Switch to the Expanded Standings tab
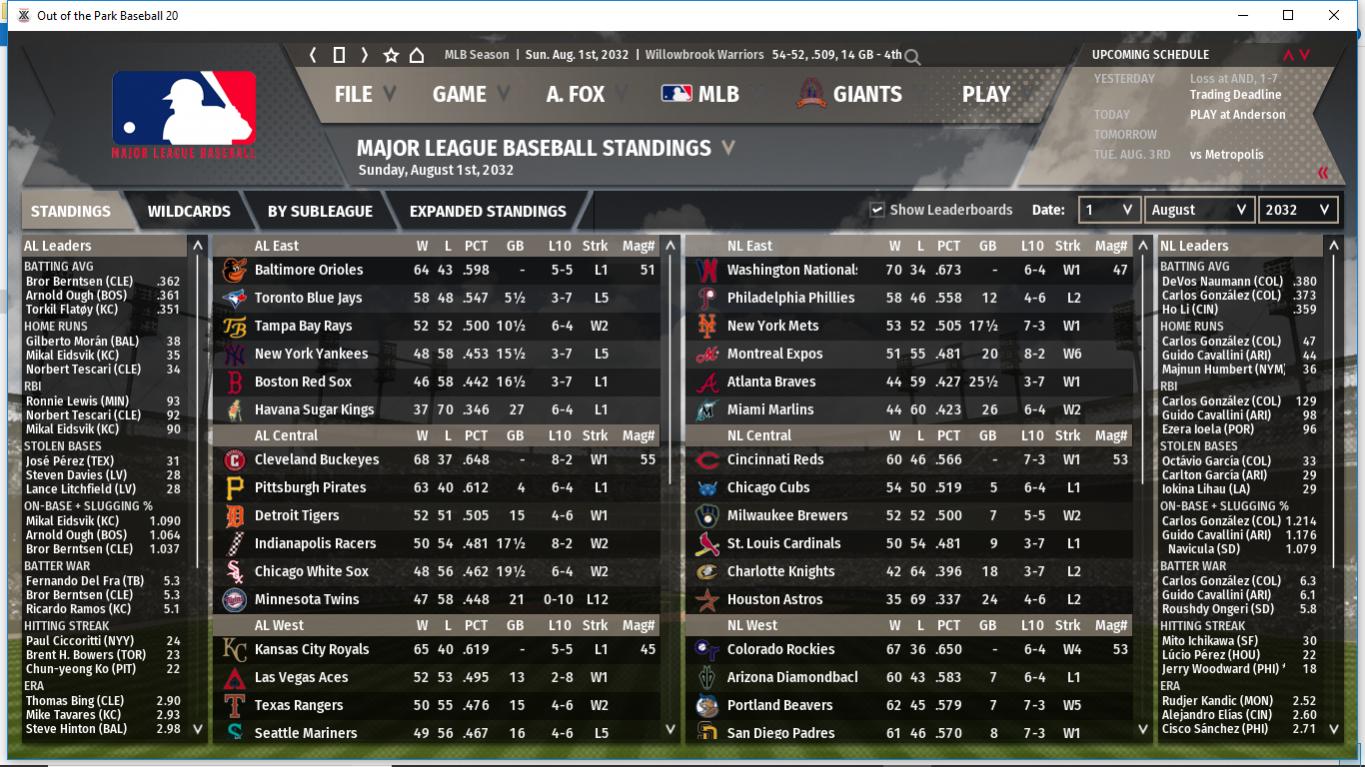 [488, 211]
